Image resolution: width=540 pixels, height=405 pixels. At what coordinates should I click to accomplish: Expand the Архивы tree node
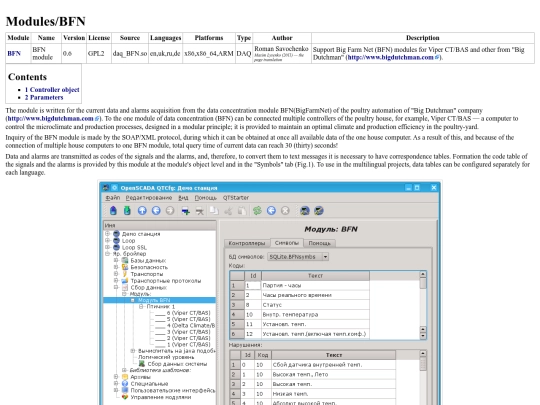[x=116, y=377]
